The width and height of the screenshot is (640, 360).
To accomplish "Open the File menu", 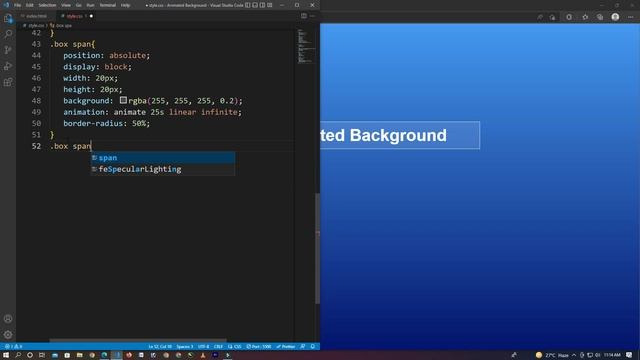I will pyautogui.click(x=18, y=5).
